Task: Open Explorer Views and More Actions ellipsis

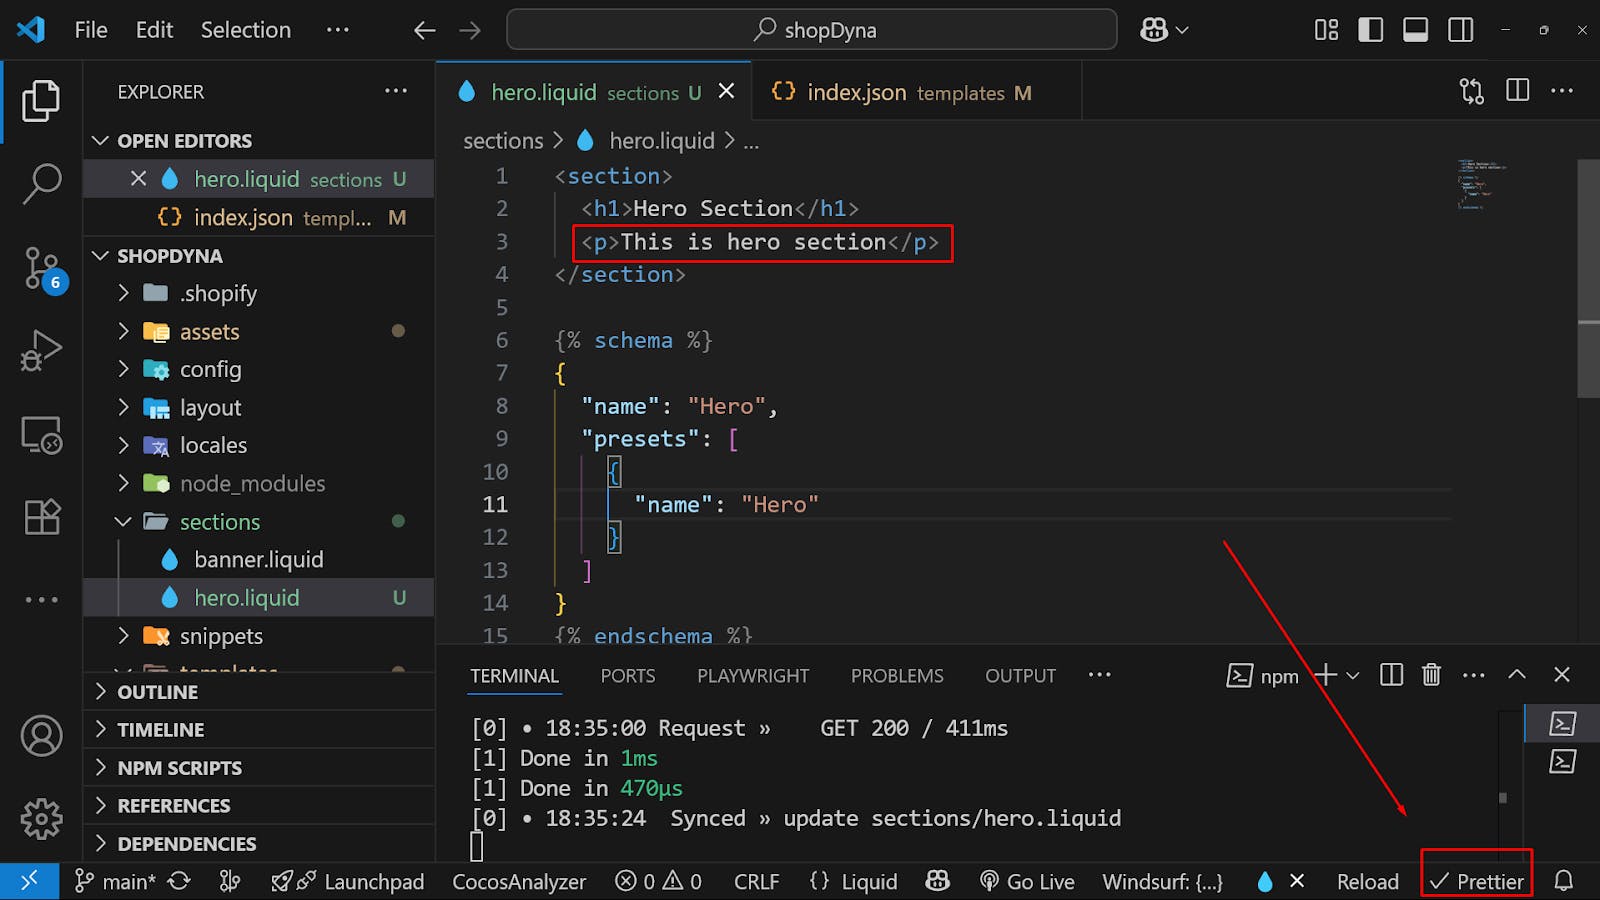Action: pos(396,91)
